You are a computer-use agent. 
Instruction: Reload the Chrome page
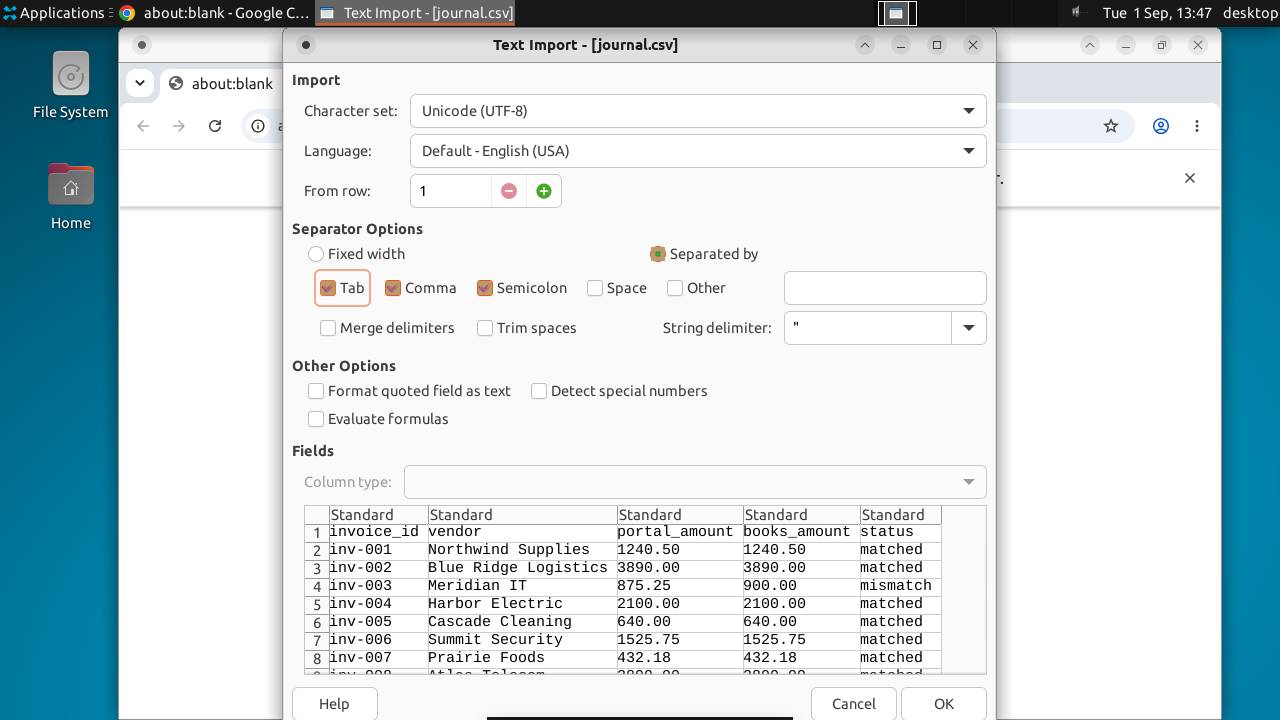click(x=215, y=126)
